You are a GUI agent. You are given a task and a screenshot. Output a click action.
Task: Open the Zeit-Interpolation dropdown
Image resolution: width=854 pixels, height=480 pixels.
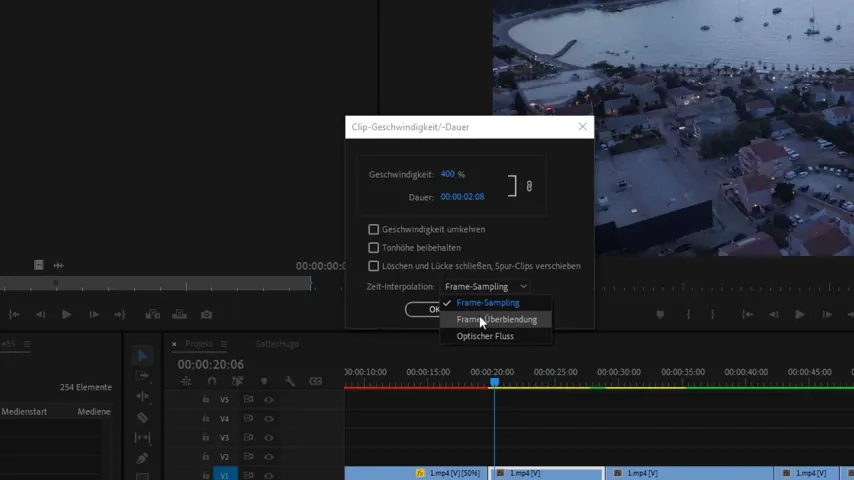coord(485,287)
